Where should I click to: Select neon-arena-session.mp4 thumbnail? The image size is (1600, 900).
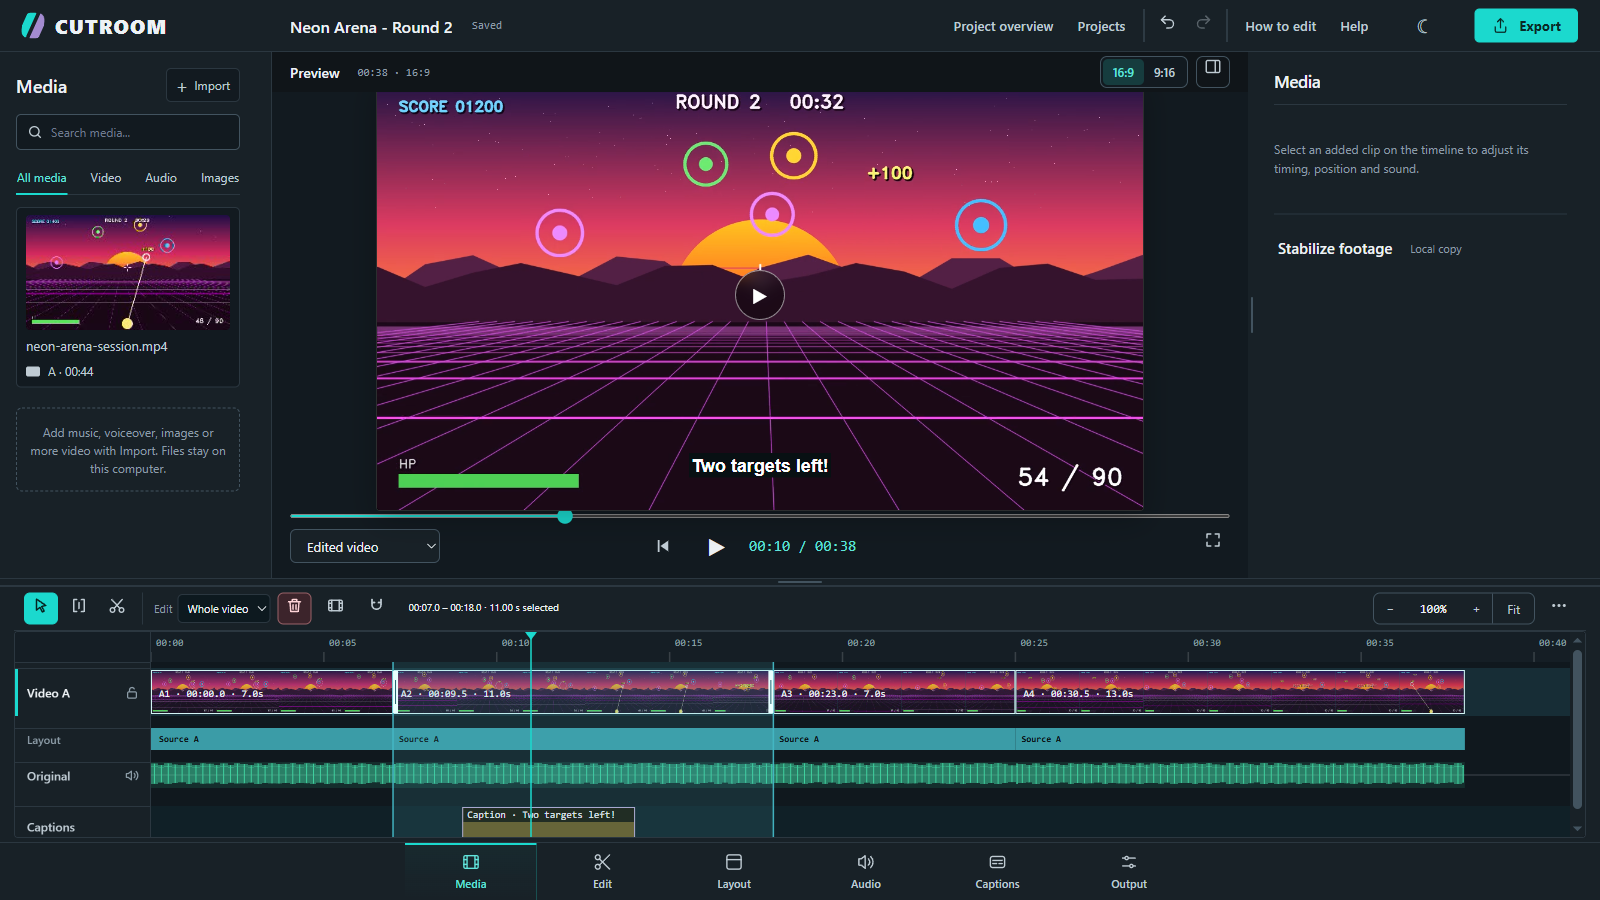pos(128,272)
